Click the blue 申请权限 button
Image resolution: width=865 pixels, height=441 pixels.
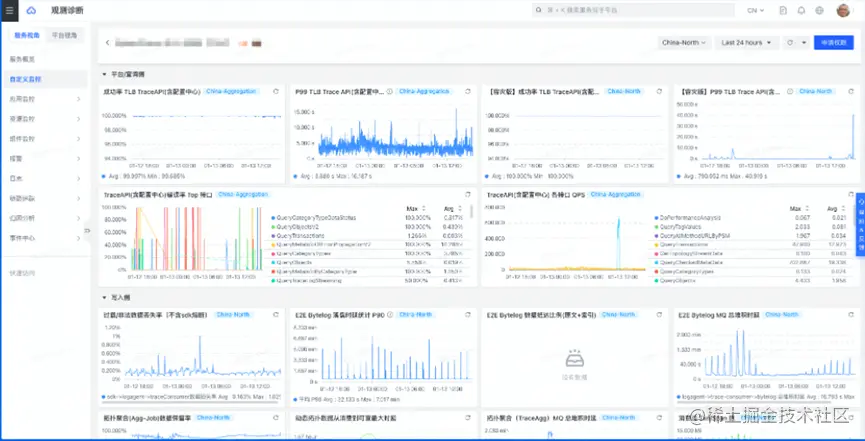(834, 42)
